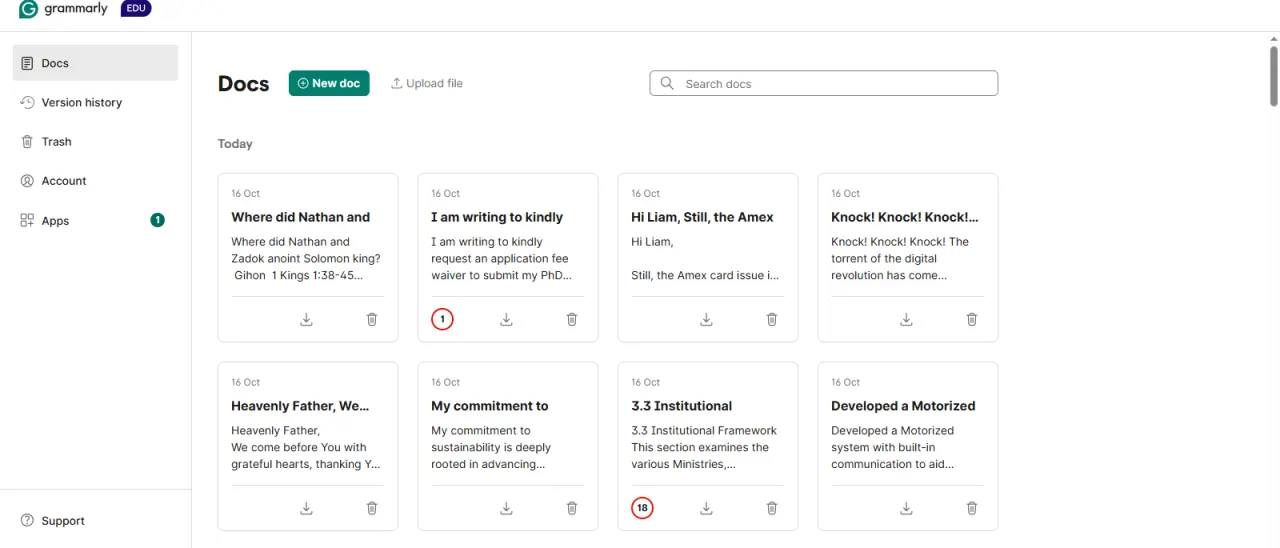Click preview text 'This section examines the'
Viewport: 1280px width, 548px height.
click(x=700, y=447)
